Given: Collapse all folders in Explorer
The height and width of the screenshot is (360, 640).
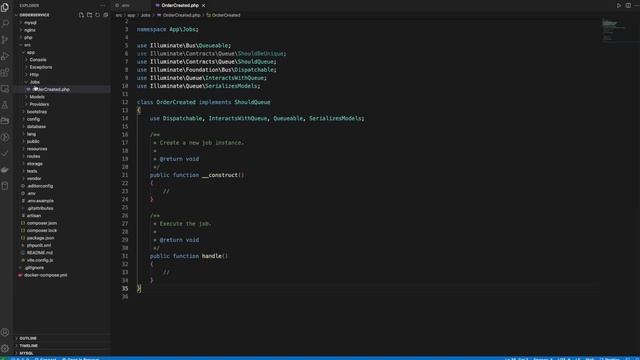Looking at the screenshot, I should coord(106,15).
